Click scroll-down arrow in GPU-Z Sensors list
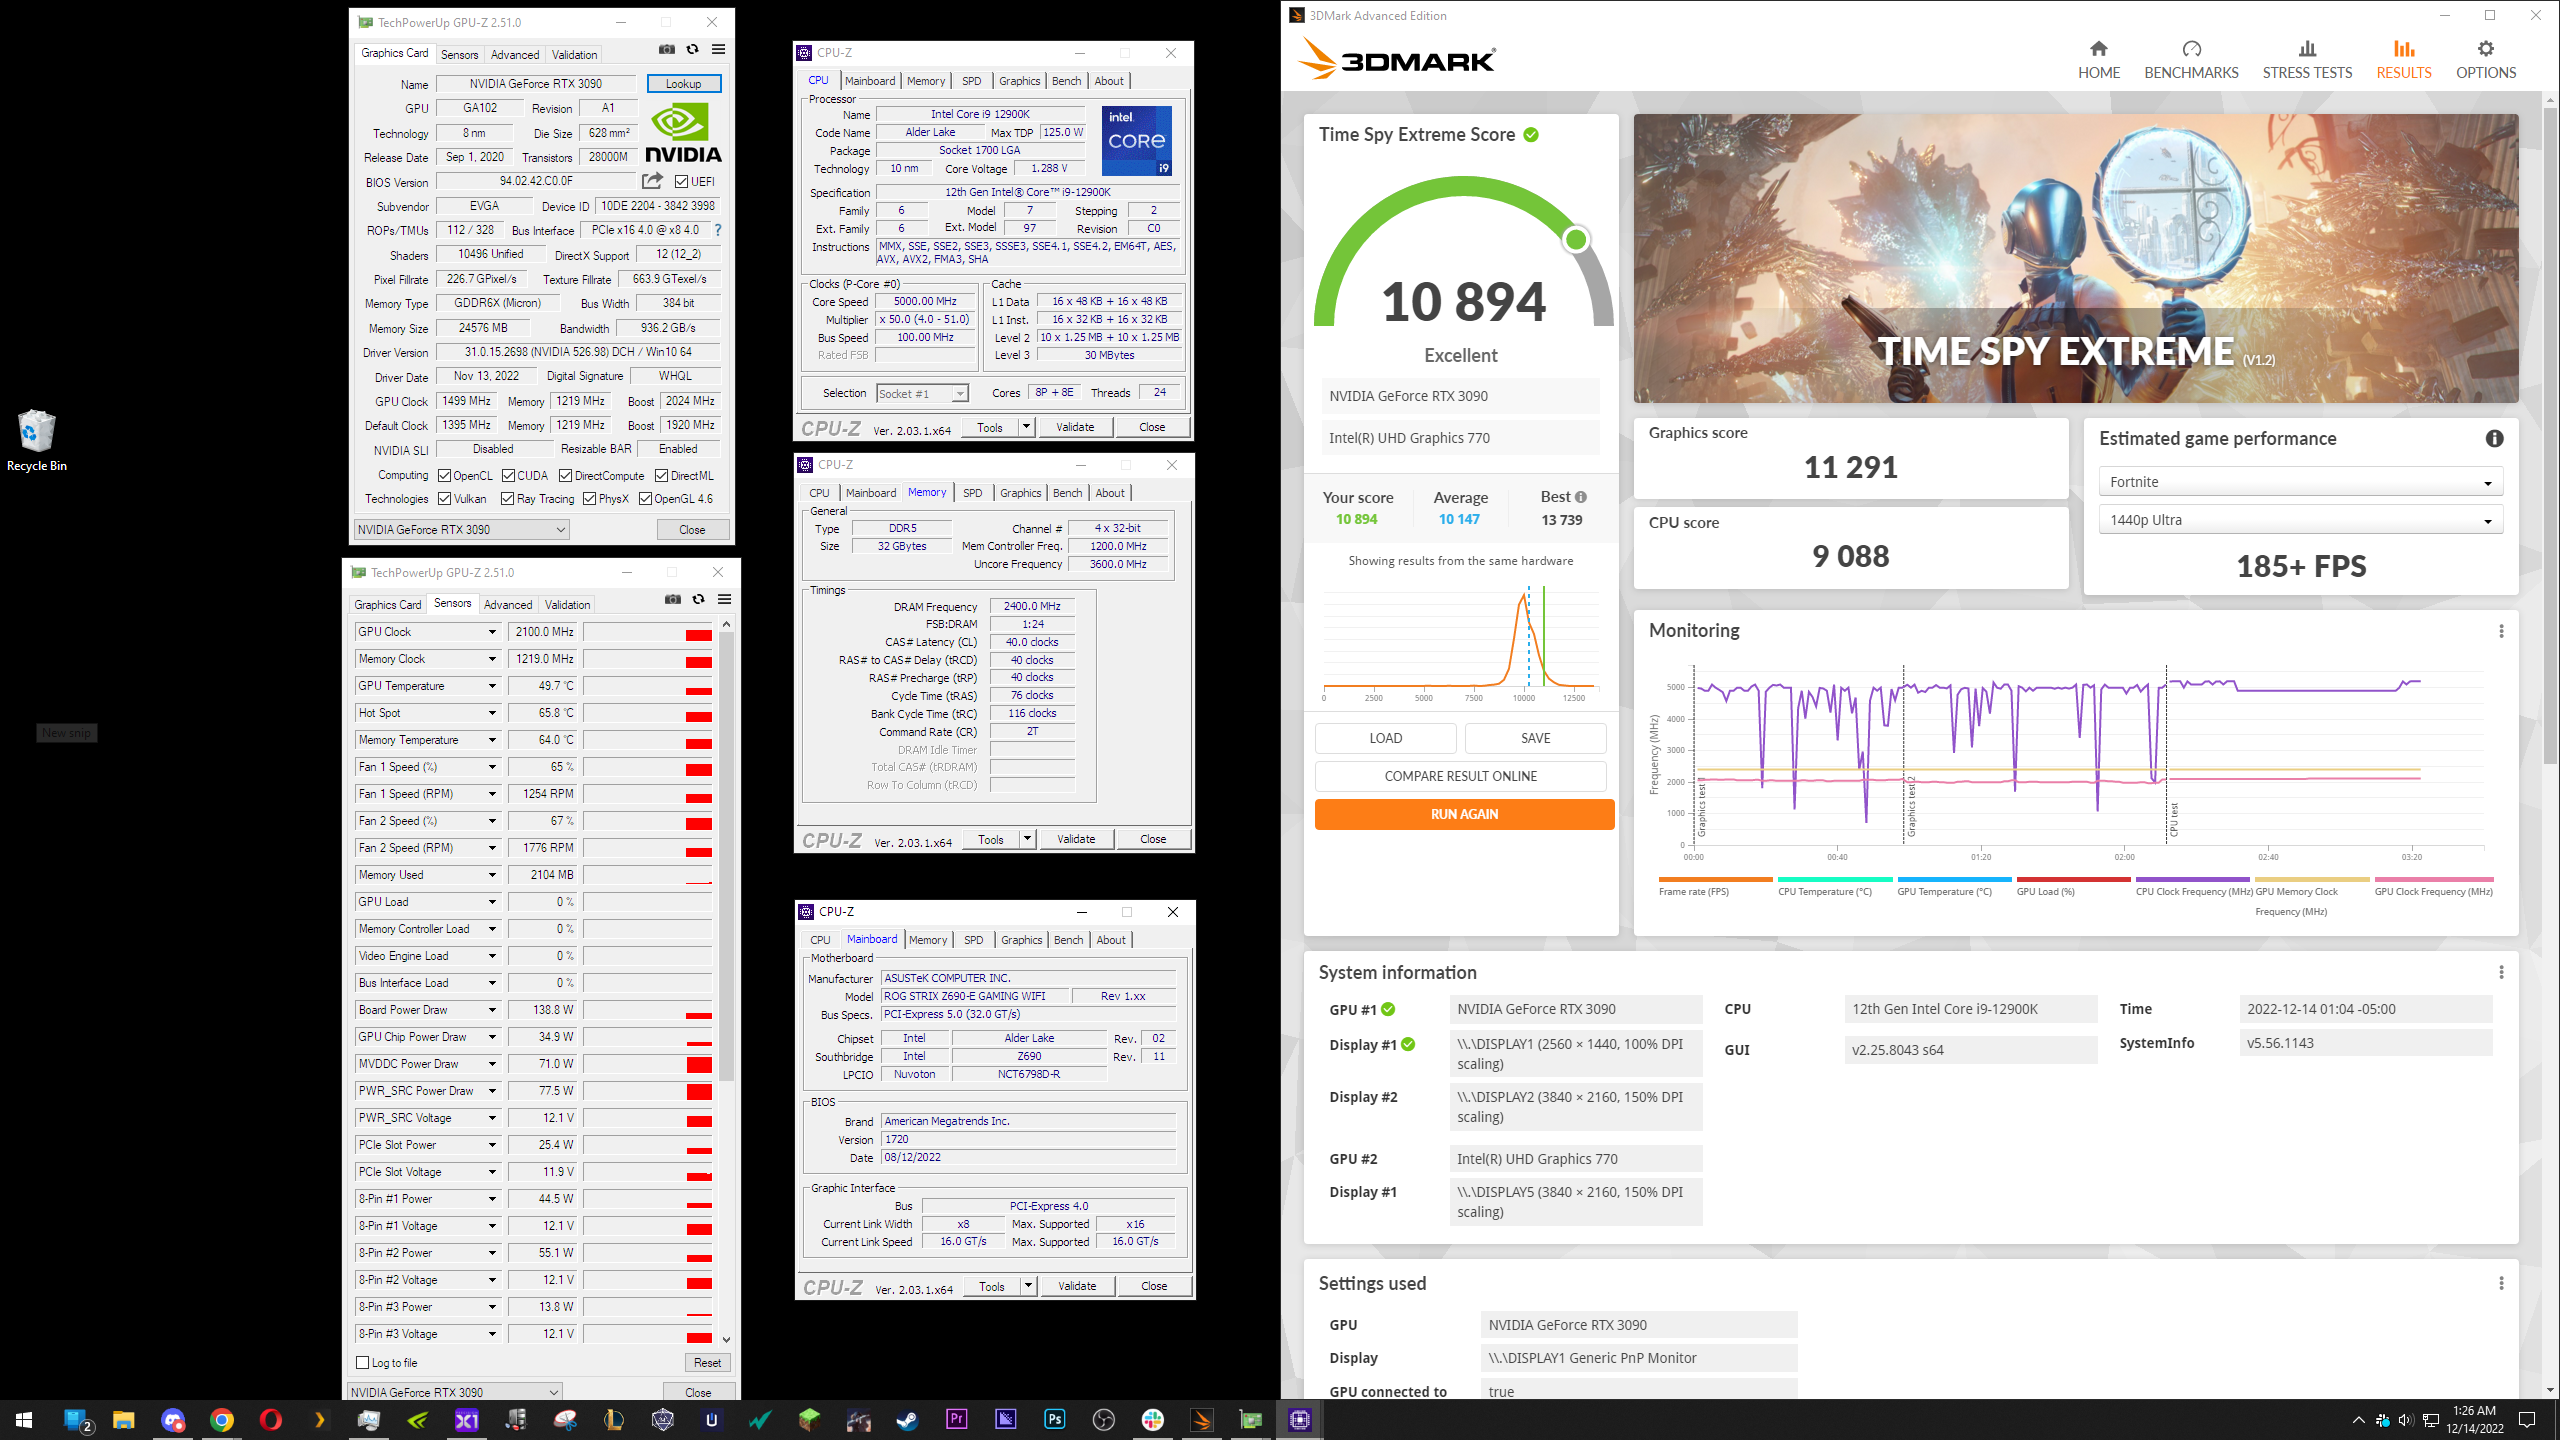Viewport: 2560px width, 1440px height. pos(727,1339)
